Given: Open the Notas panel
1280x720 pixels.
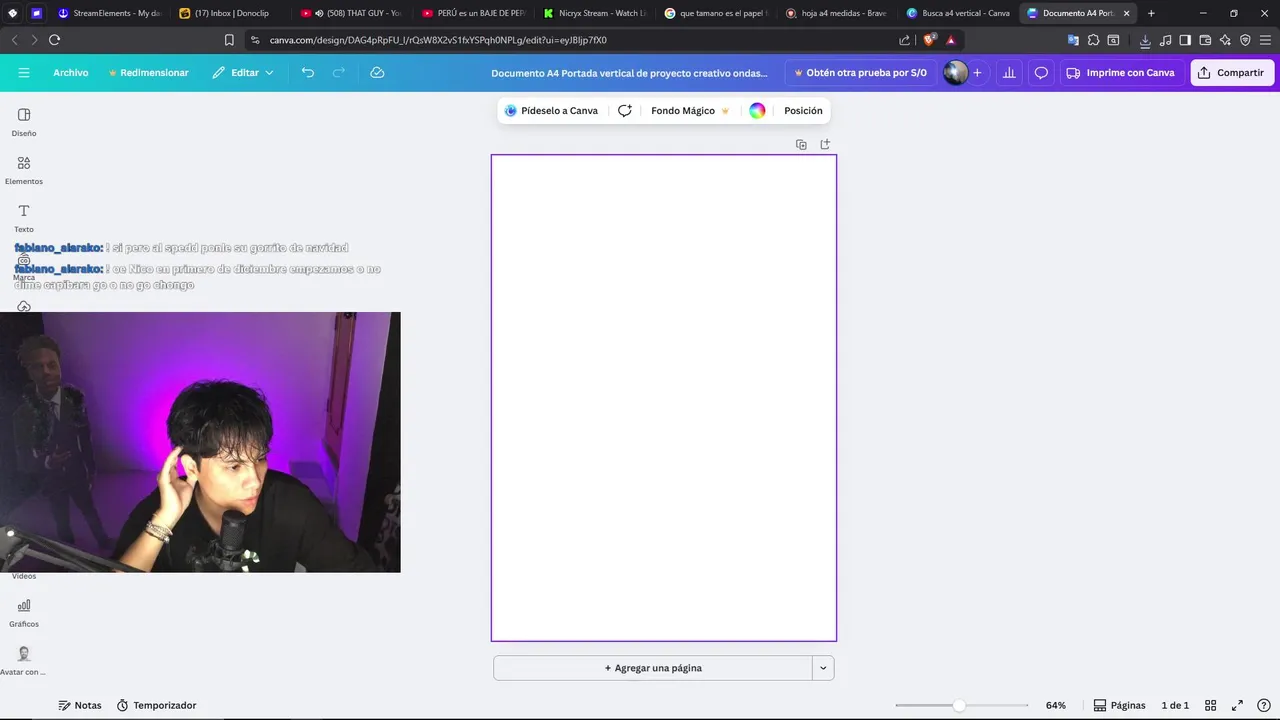Looking at the screenshot, I should (x=80, y=705).
